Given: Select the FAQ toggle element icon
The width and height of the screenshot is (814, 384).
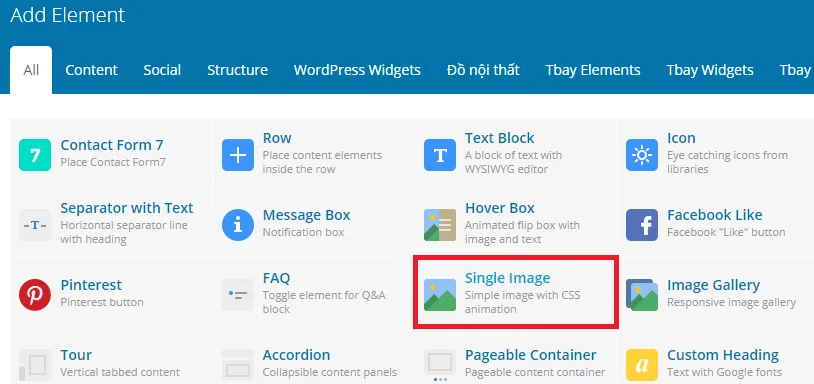Looking at the screenshot, I should pyautogui.click(x=238, y=295).
